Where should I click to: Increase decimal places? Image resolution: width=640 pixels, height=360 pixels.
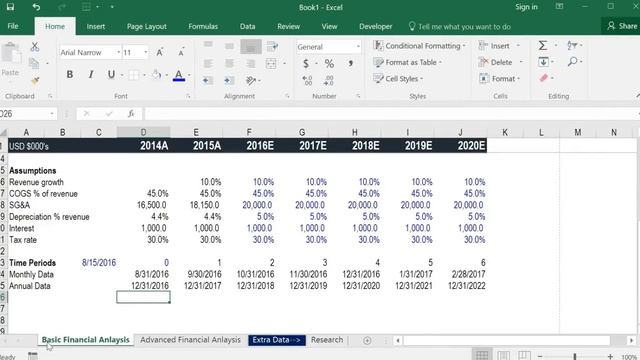coord(307,80)
